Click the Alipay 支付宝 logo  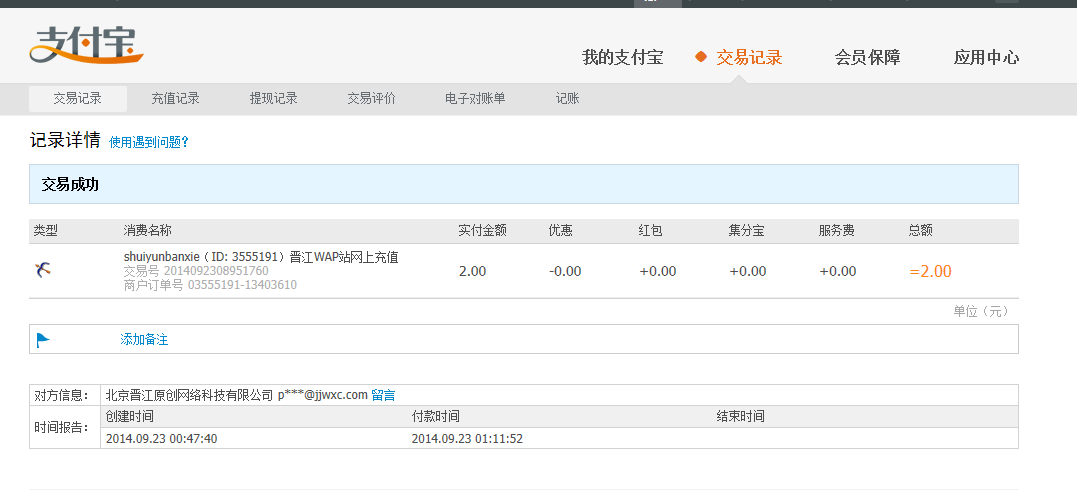87,45
